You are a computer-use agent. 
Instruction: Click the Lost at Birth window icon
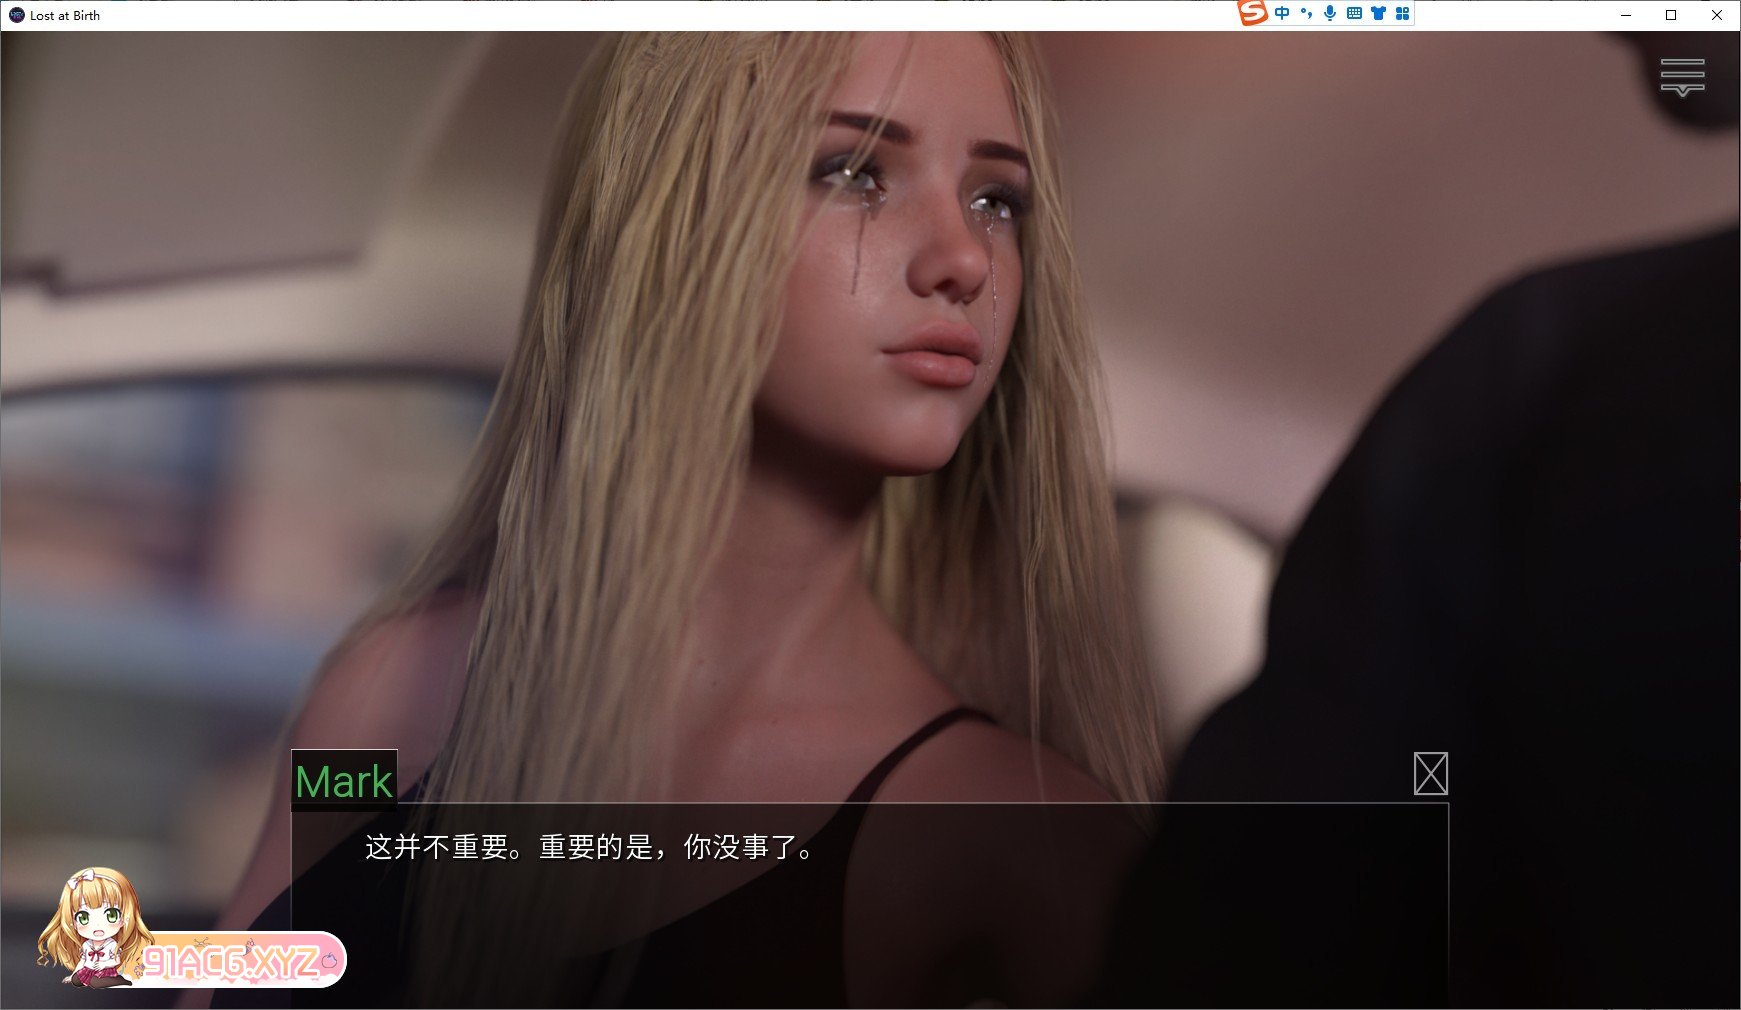16,15
